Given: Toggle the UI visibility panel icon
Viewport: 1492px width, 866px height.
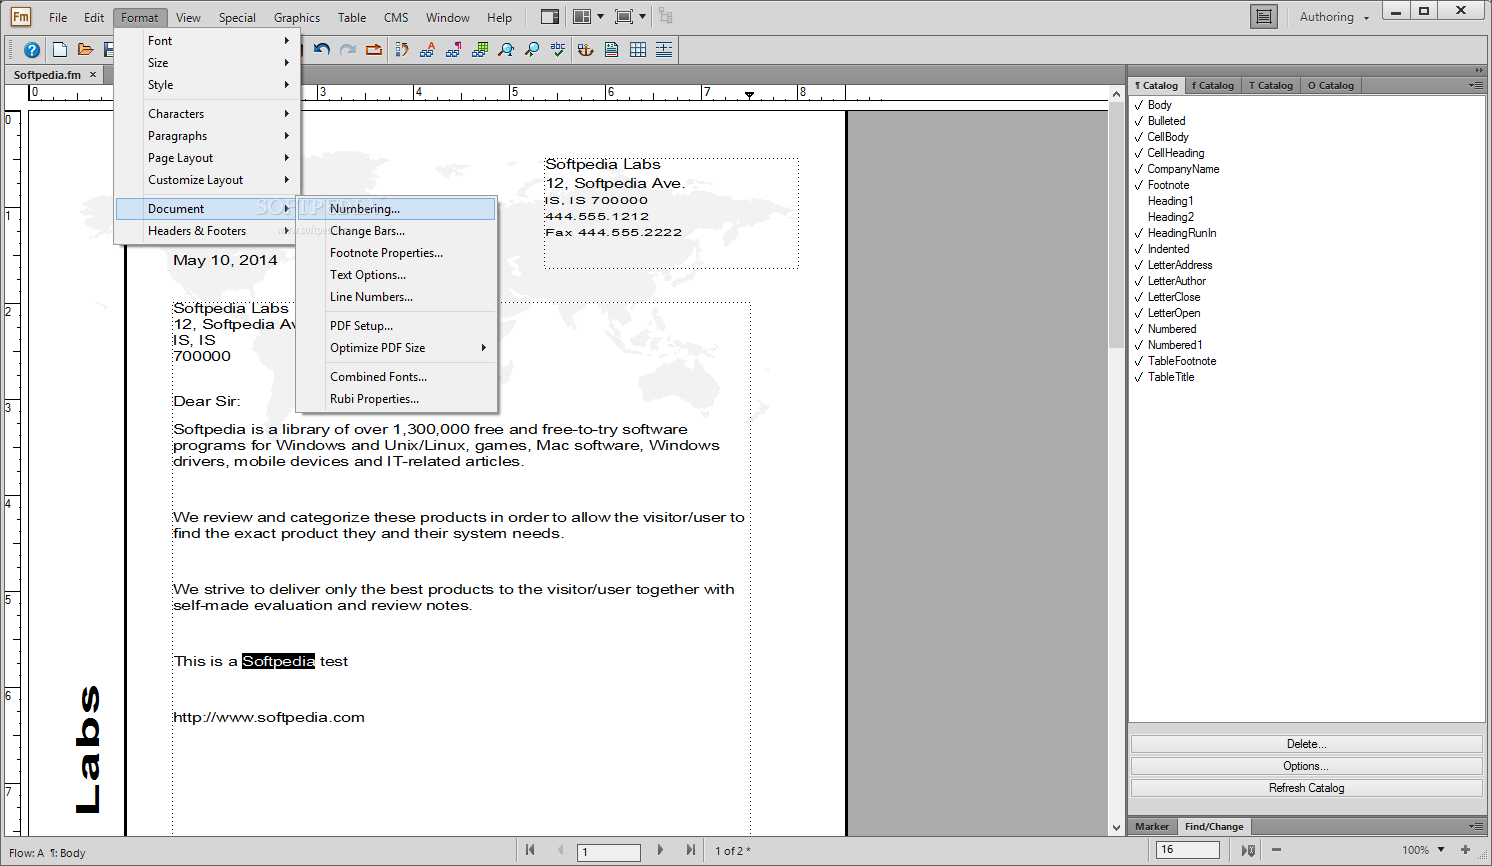Looking at the screenshot, I should pyautogui.click(x=549, y=17).
